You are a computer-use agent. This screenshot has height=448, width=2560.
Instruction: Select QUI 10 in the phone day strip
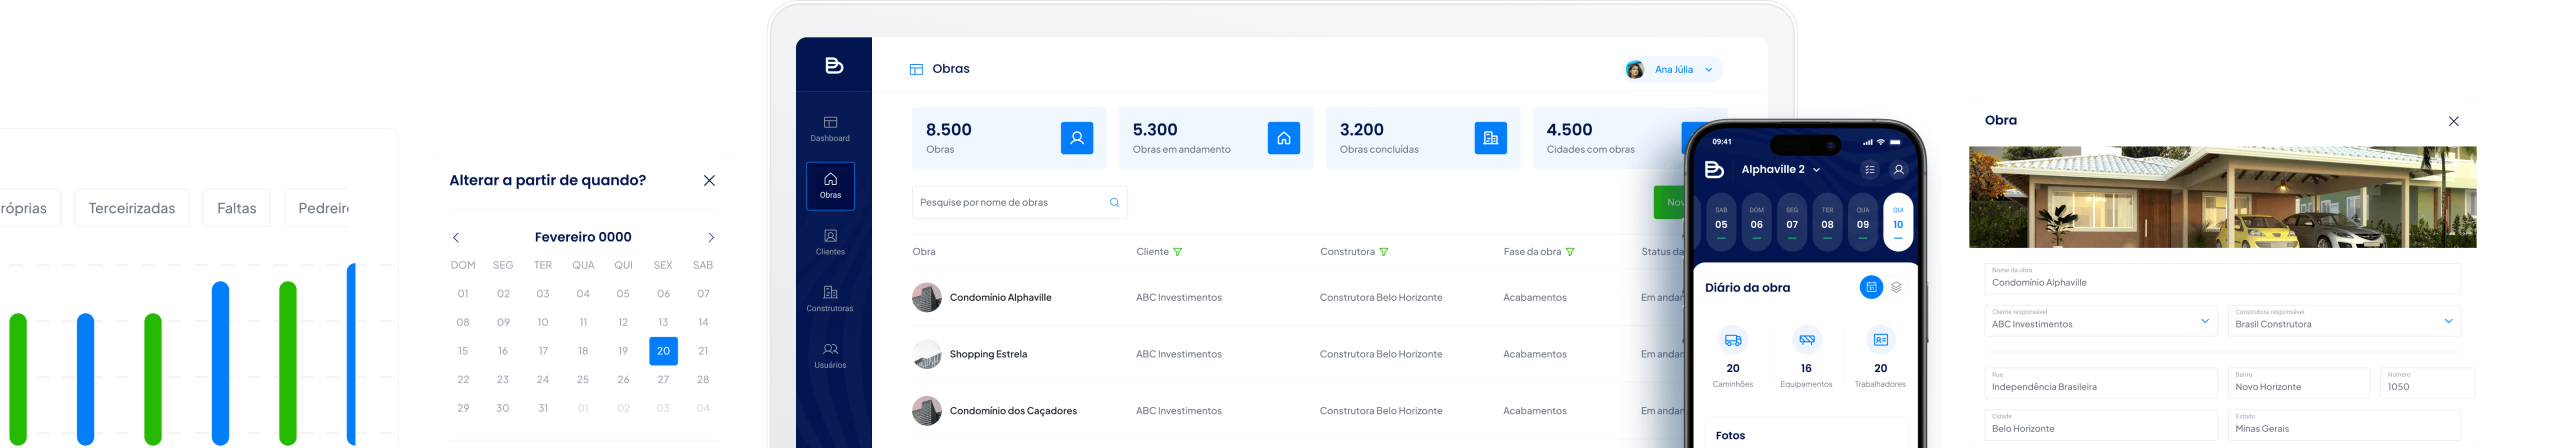point(1898,221)
